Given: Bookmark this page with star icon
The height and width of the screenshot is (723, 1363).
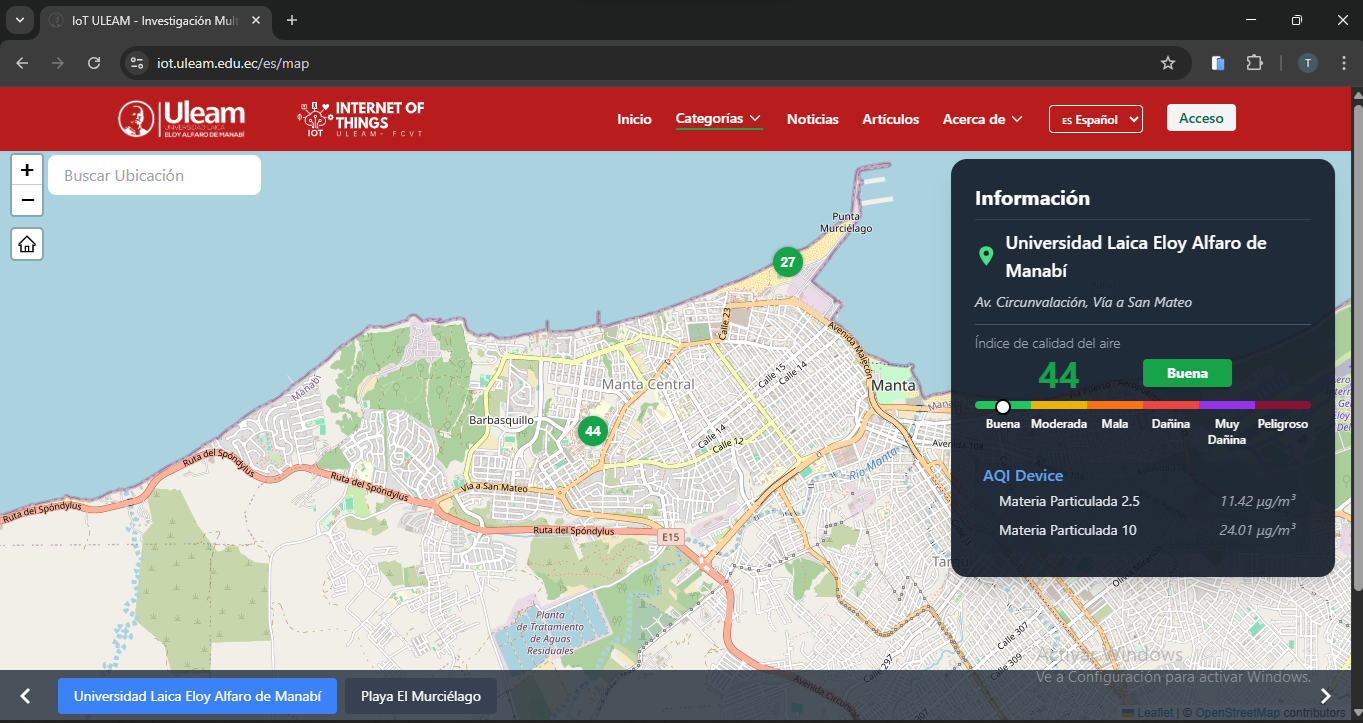Looking at the screenshot, I should click(x=1167, y=63).
